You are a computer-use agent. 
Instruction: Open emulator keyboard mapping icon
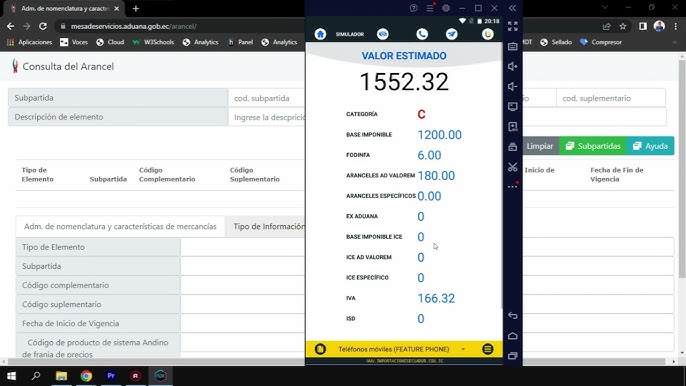click(x=513, y=46)
